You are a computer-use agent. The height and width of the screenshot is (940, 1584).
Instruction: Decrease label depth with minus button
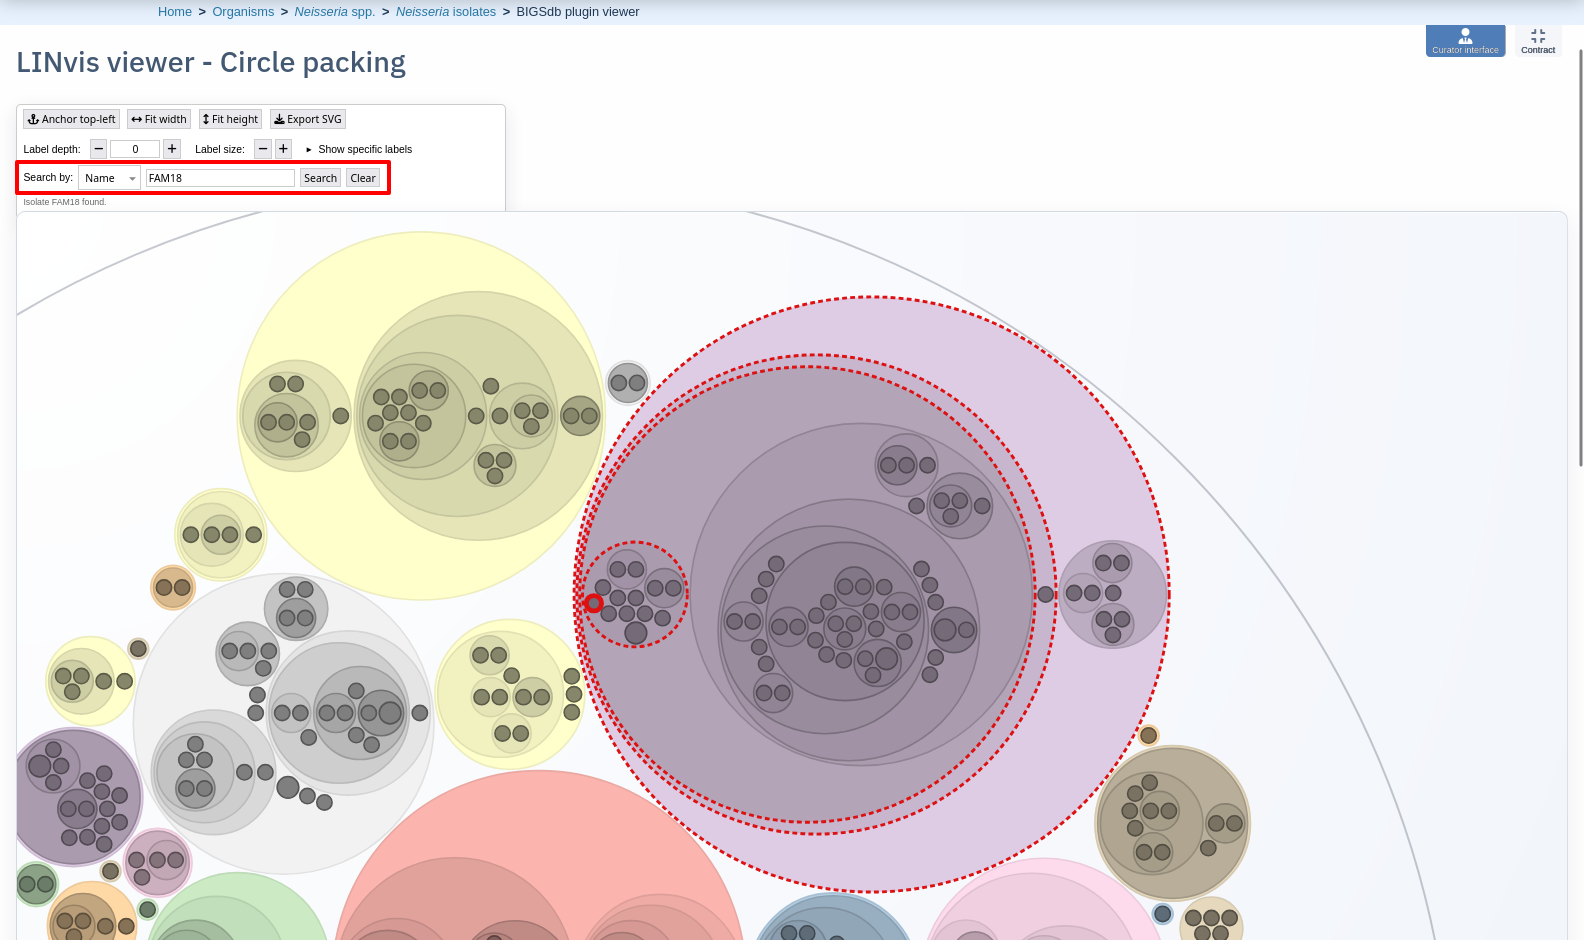tap(98, 149)
